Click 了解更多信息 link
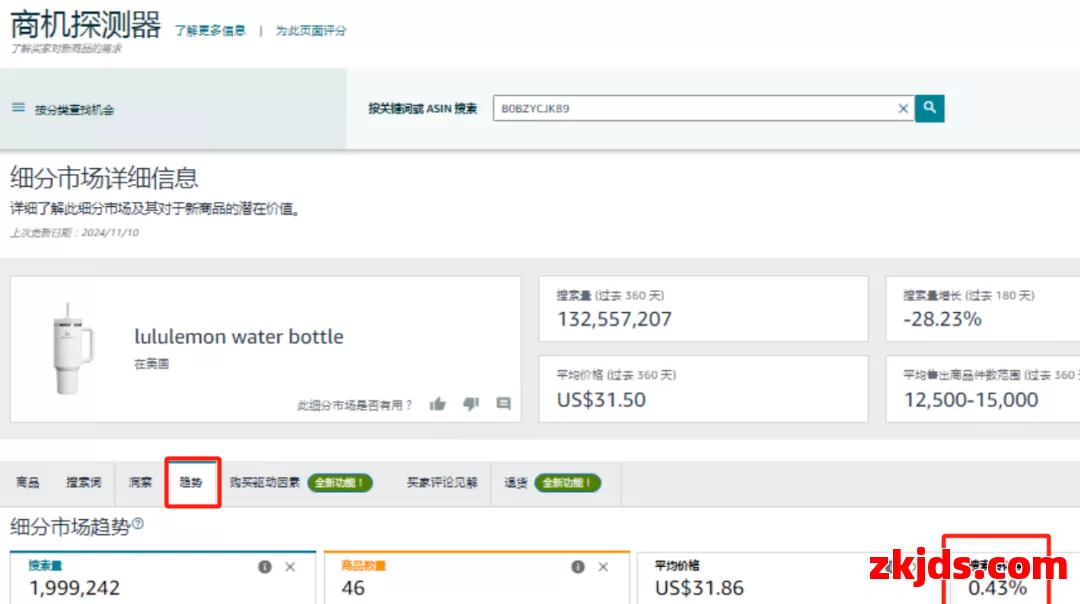This screenshot has width=1080, height=604. [209, 30]
